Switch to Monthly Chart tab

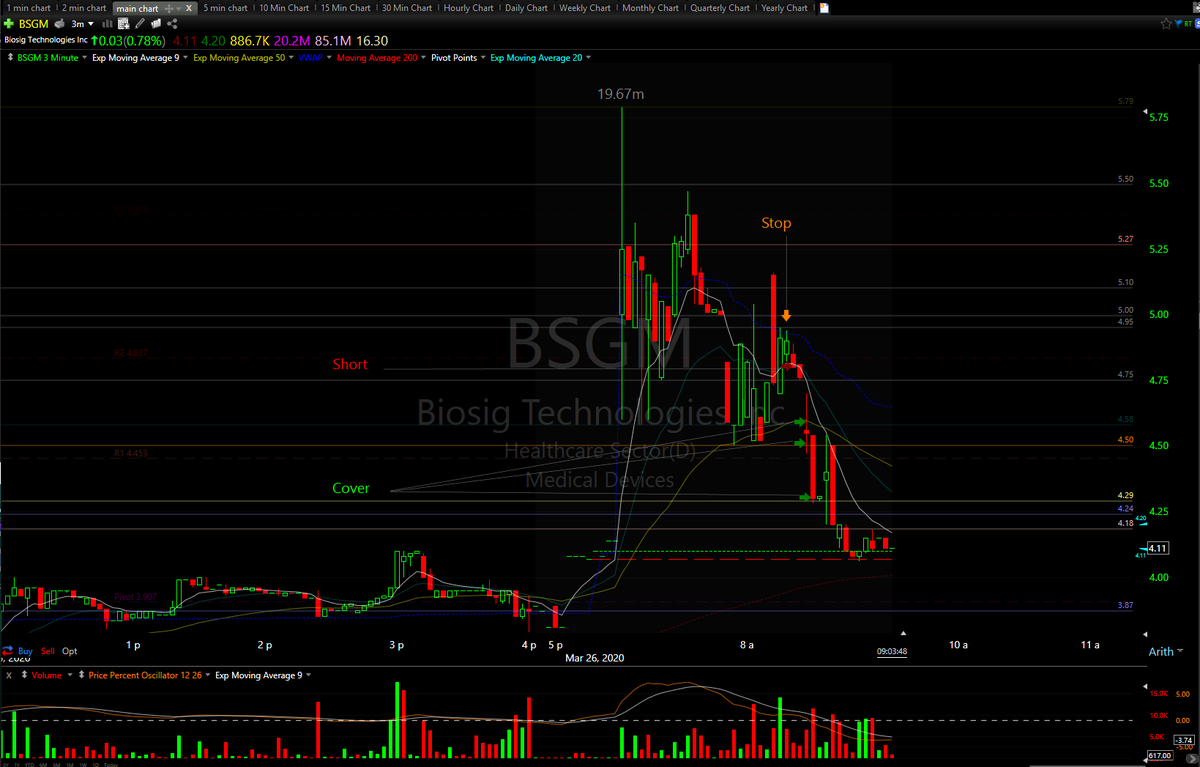(650, 8)
